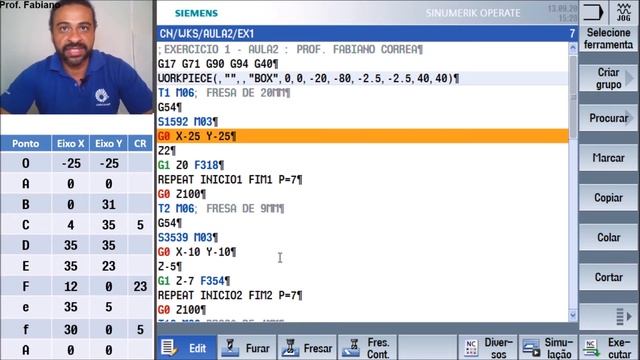Click the editor scroll down arrow
Image resolution: width=640 pixels, height=360 pixels.
pyautogui.click(x=573, y=315)
